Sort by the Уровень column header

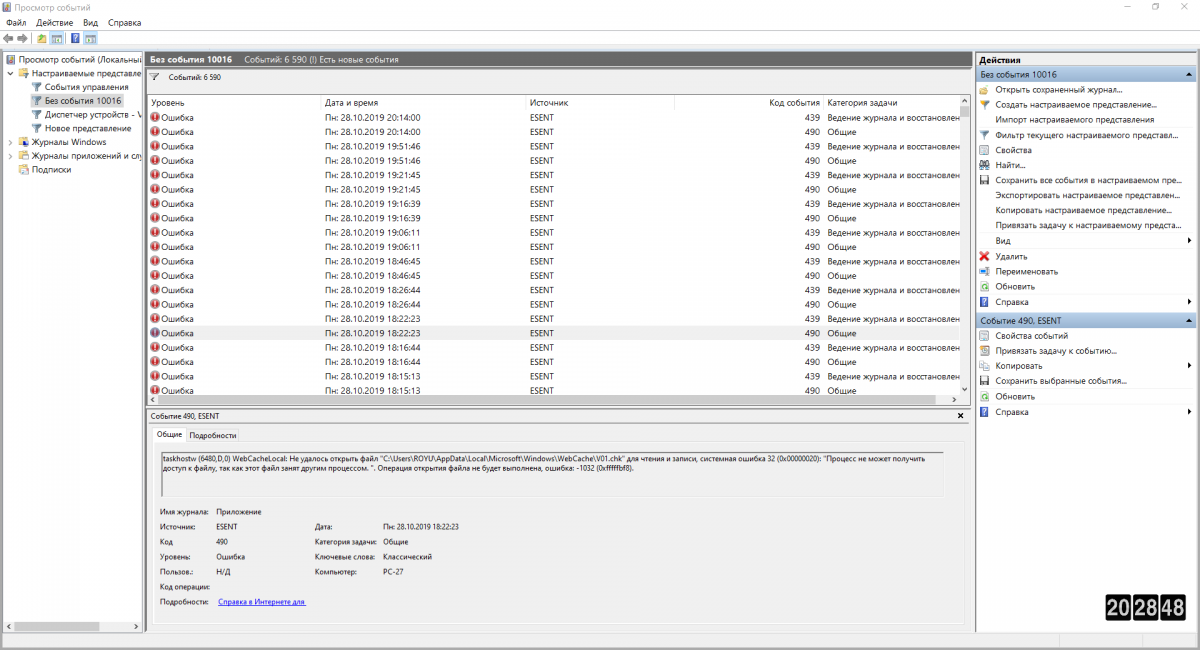point(234,103)
